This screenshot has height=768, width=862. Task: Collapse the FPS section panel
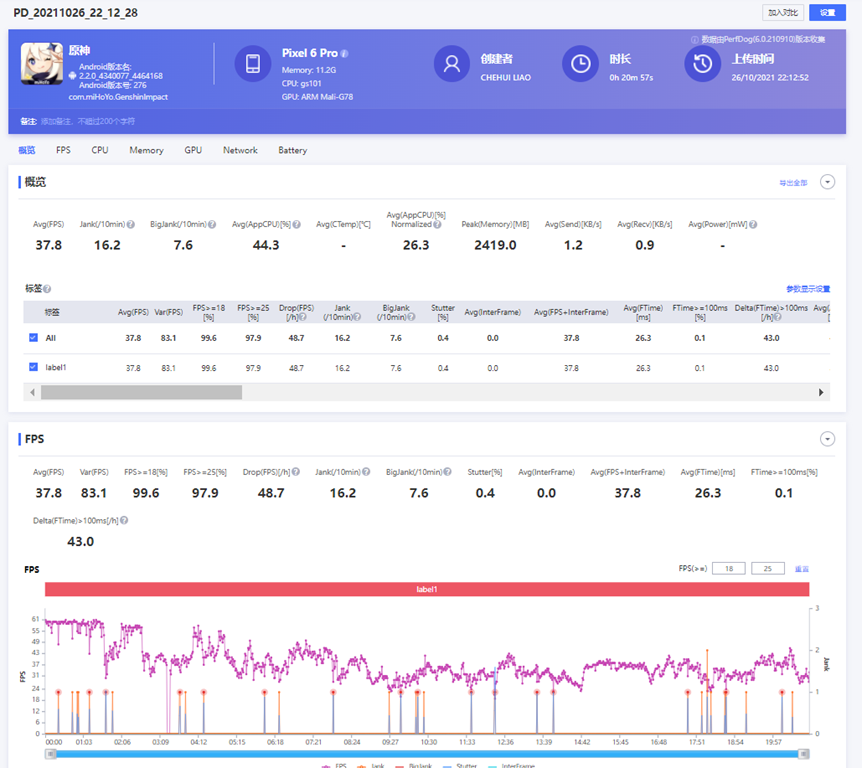[x=827, y=439]
